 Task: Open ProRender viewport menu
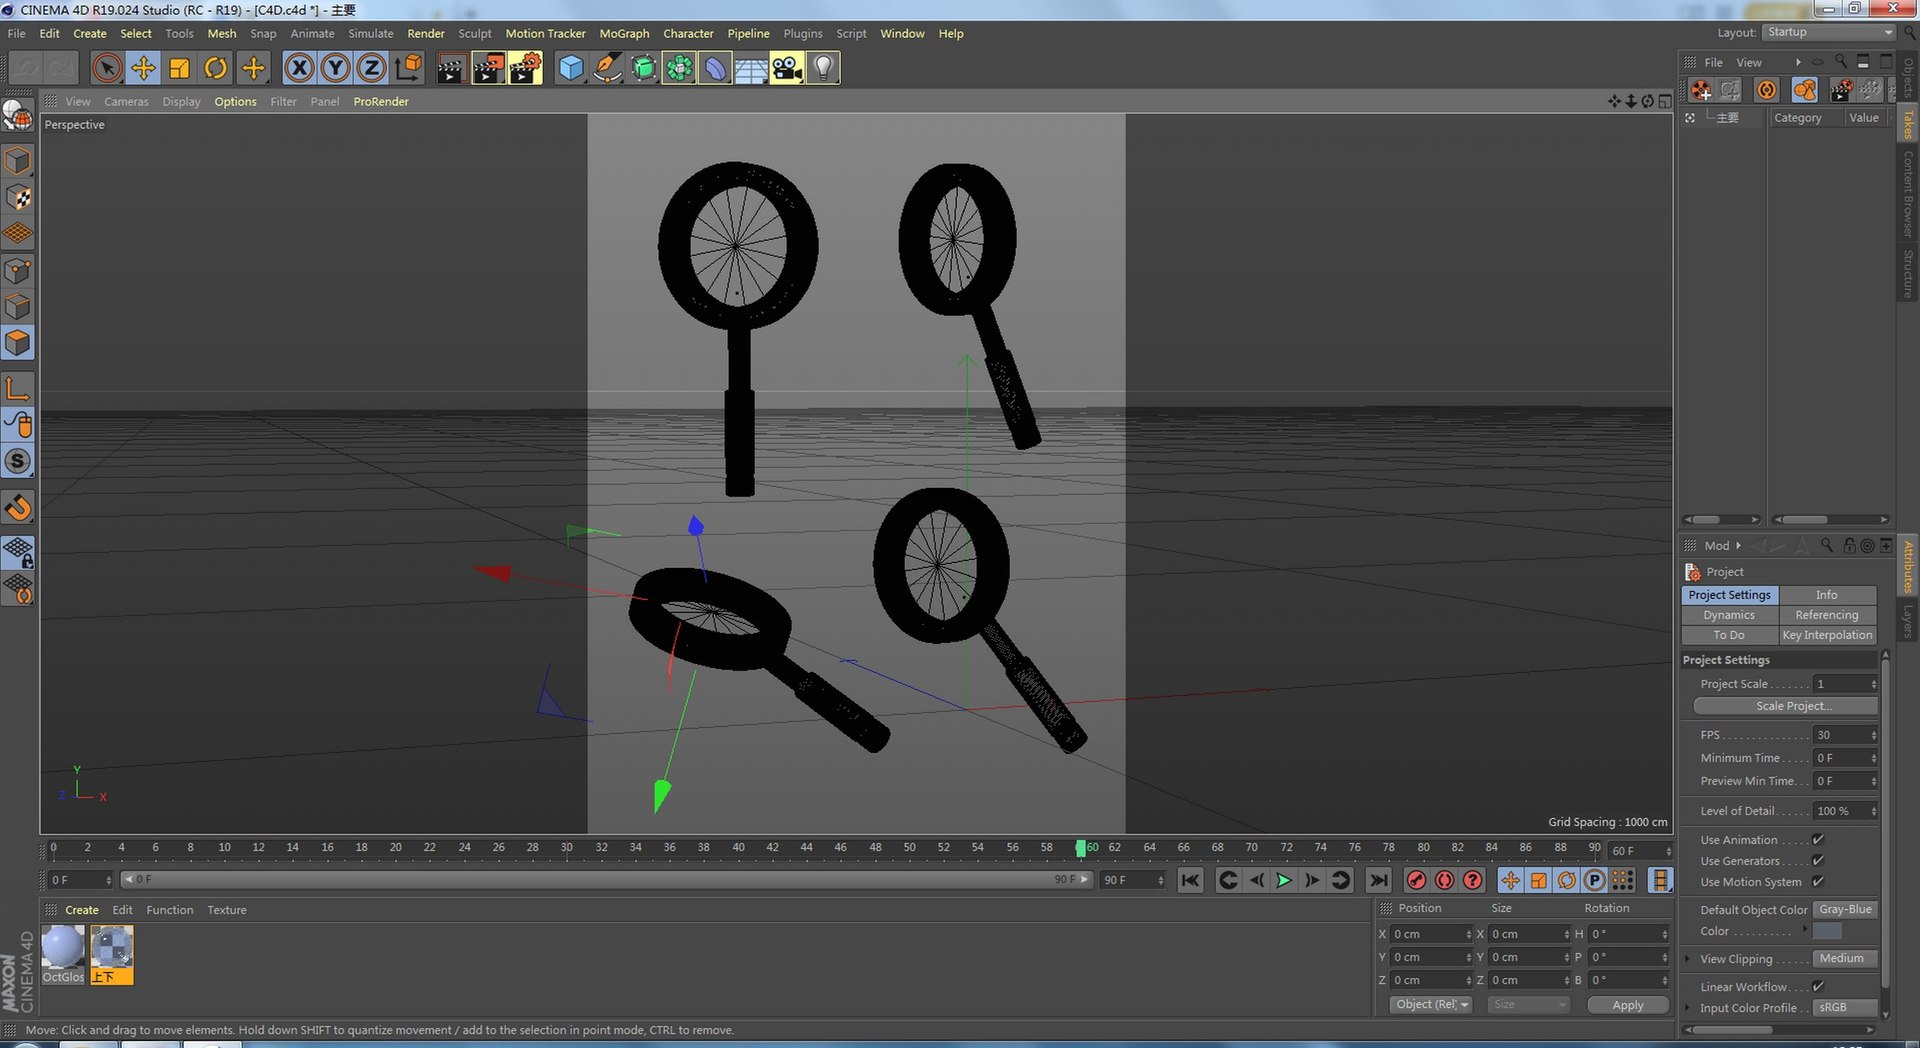pos(381,101)
